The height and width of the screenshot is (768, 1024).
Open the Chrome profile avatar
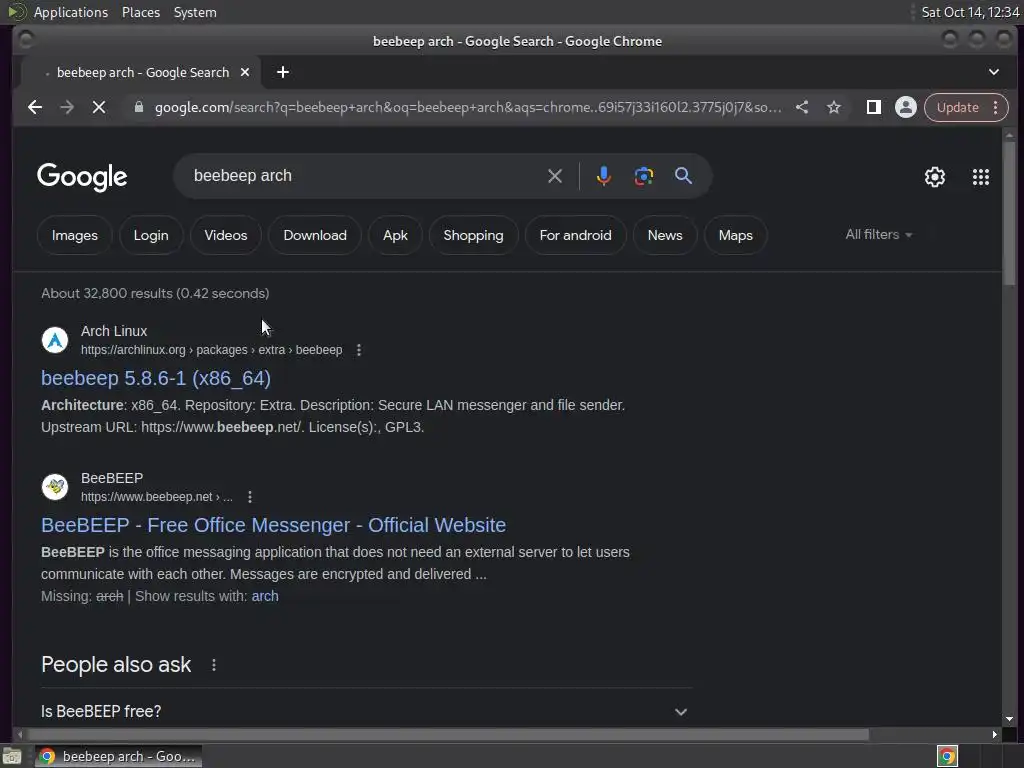point(906,107)
